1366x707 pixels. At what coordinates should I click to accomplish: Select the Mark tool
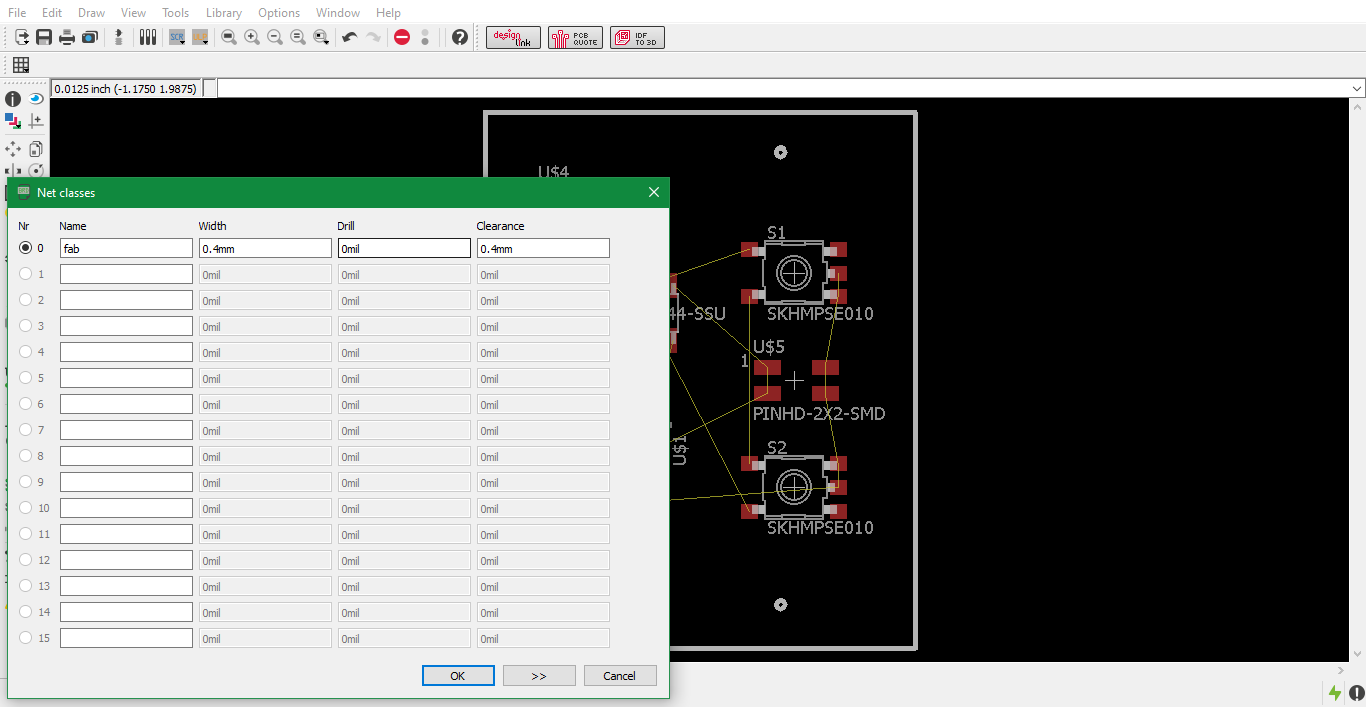[36, 121]
